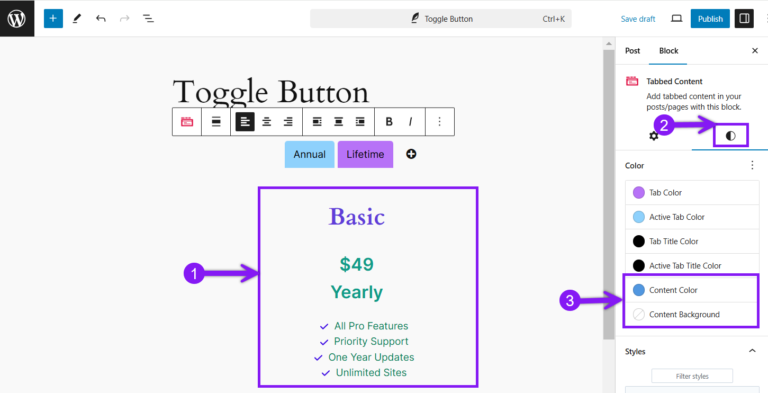The width and height of the screenshot is (768, 393).
Task: Click the Unlimited Sites list item
Action: tap(371, 373)
